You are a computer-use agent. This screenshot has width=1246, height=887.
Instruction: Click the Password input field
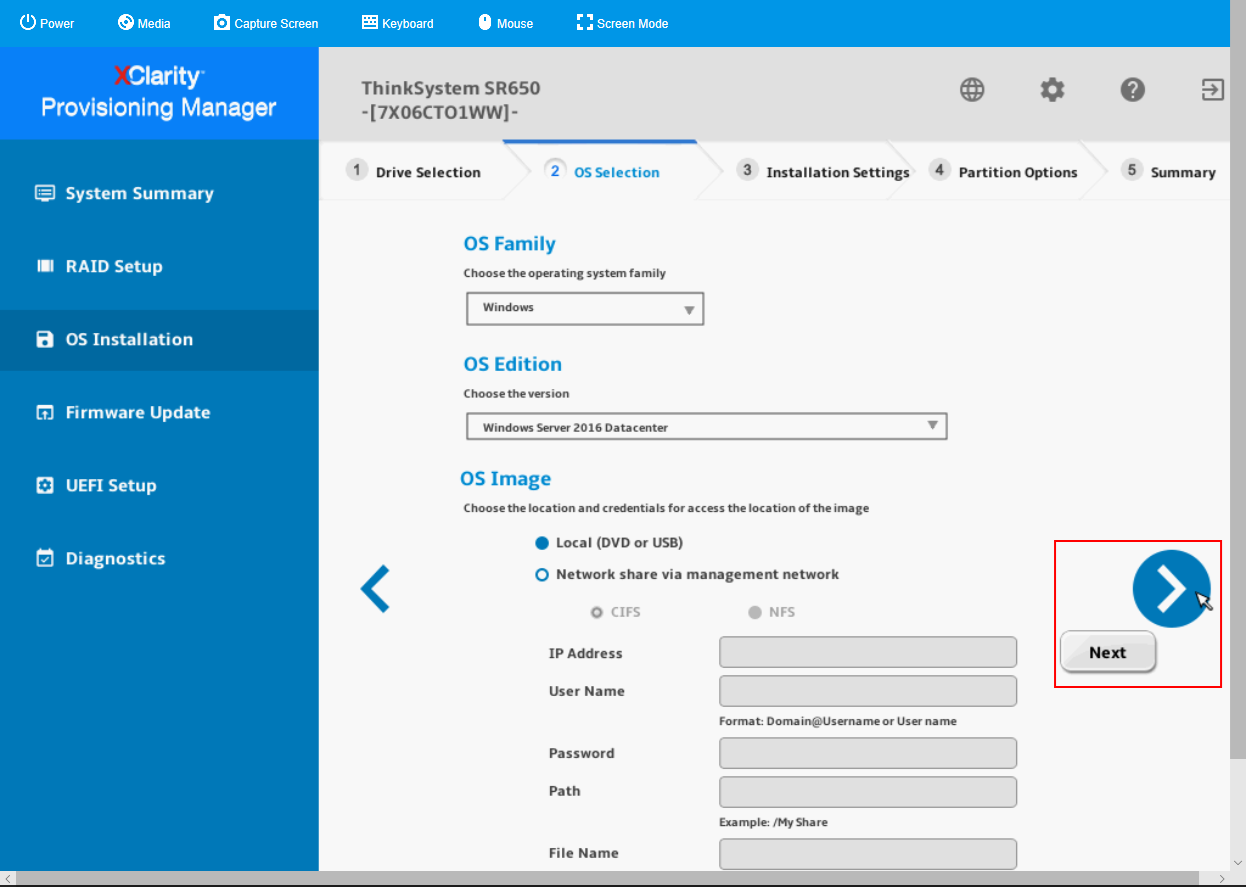[x=868, y=753]
